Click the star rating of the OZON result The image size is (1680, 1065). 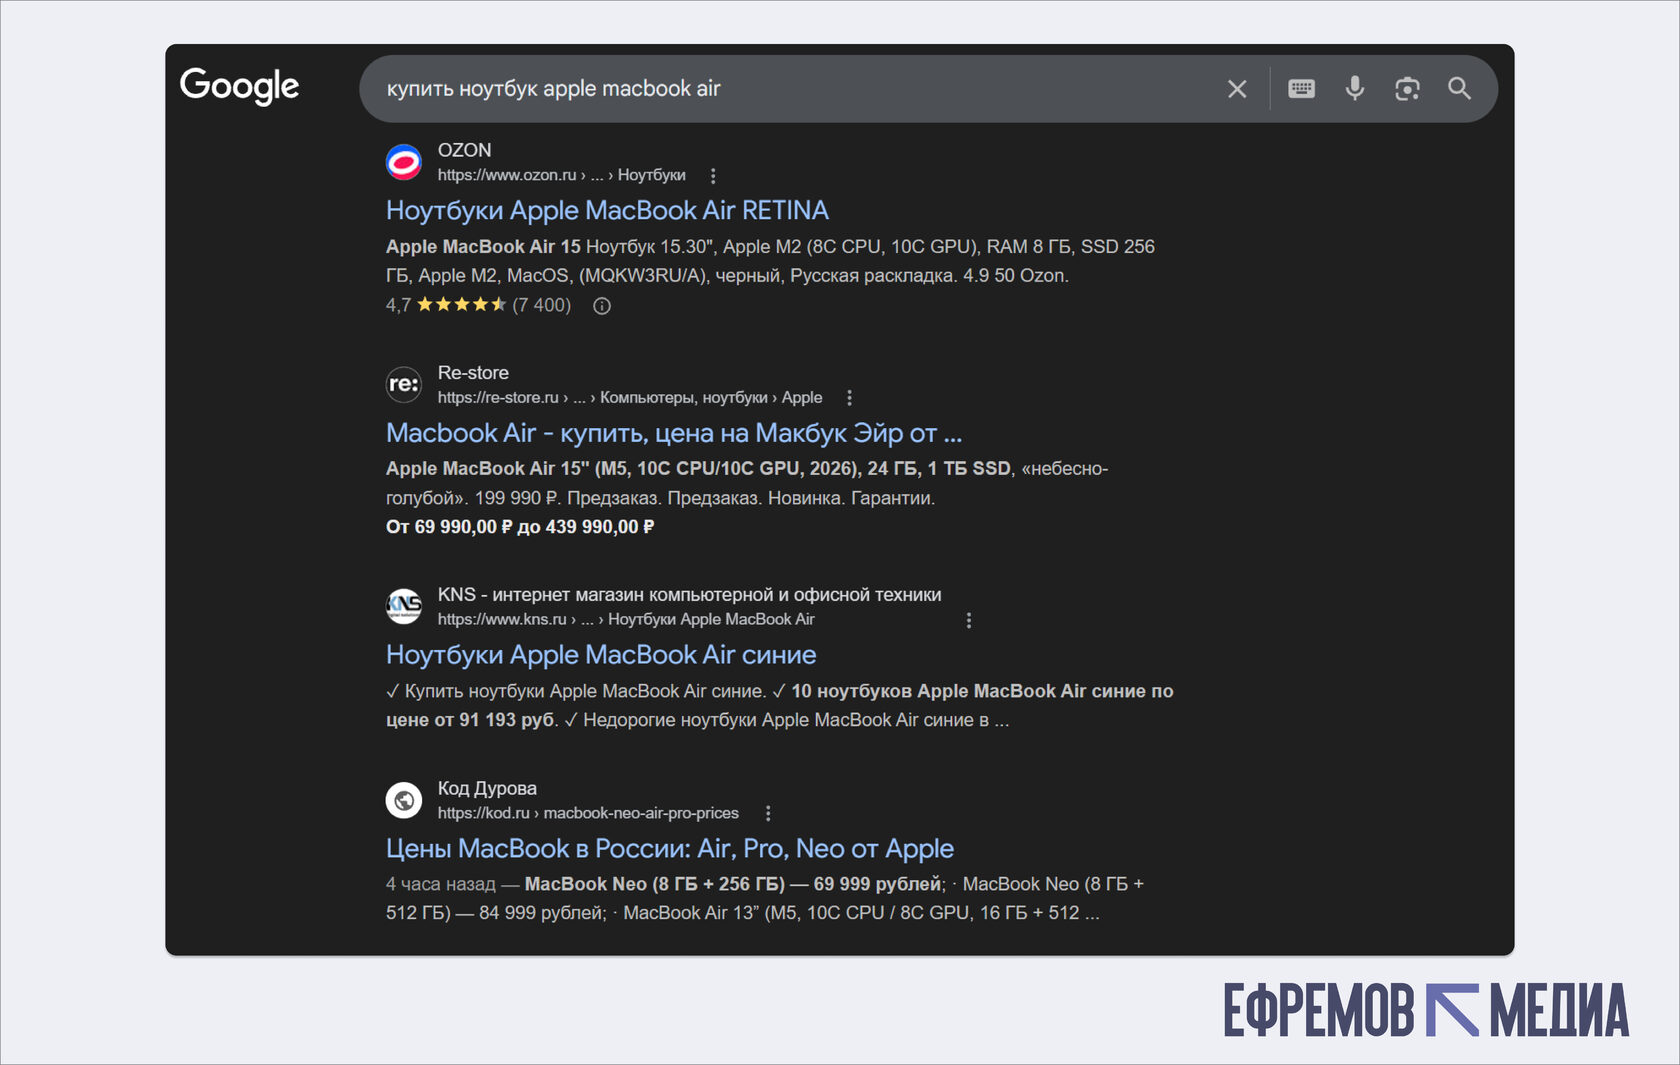461,305
